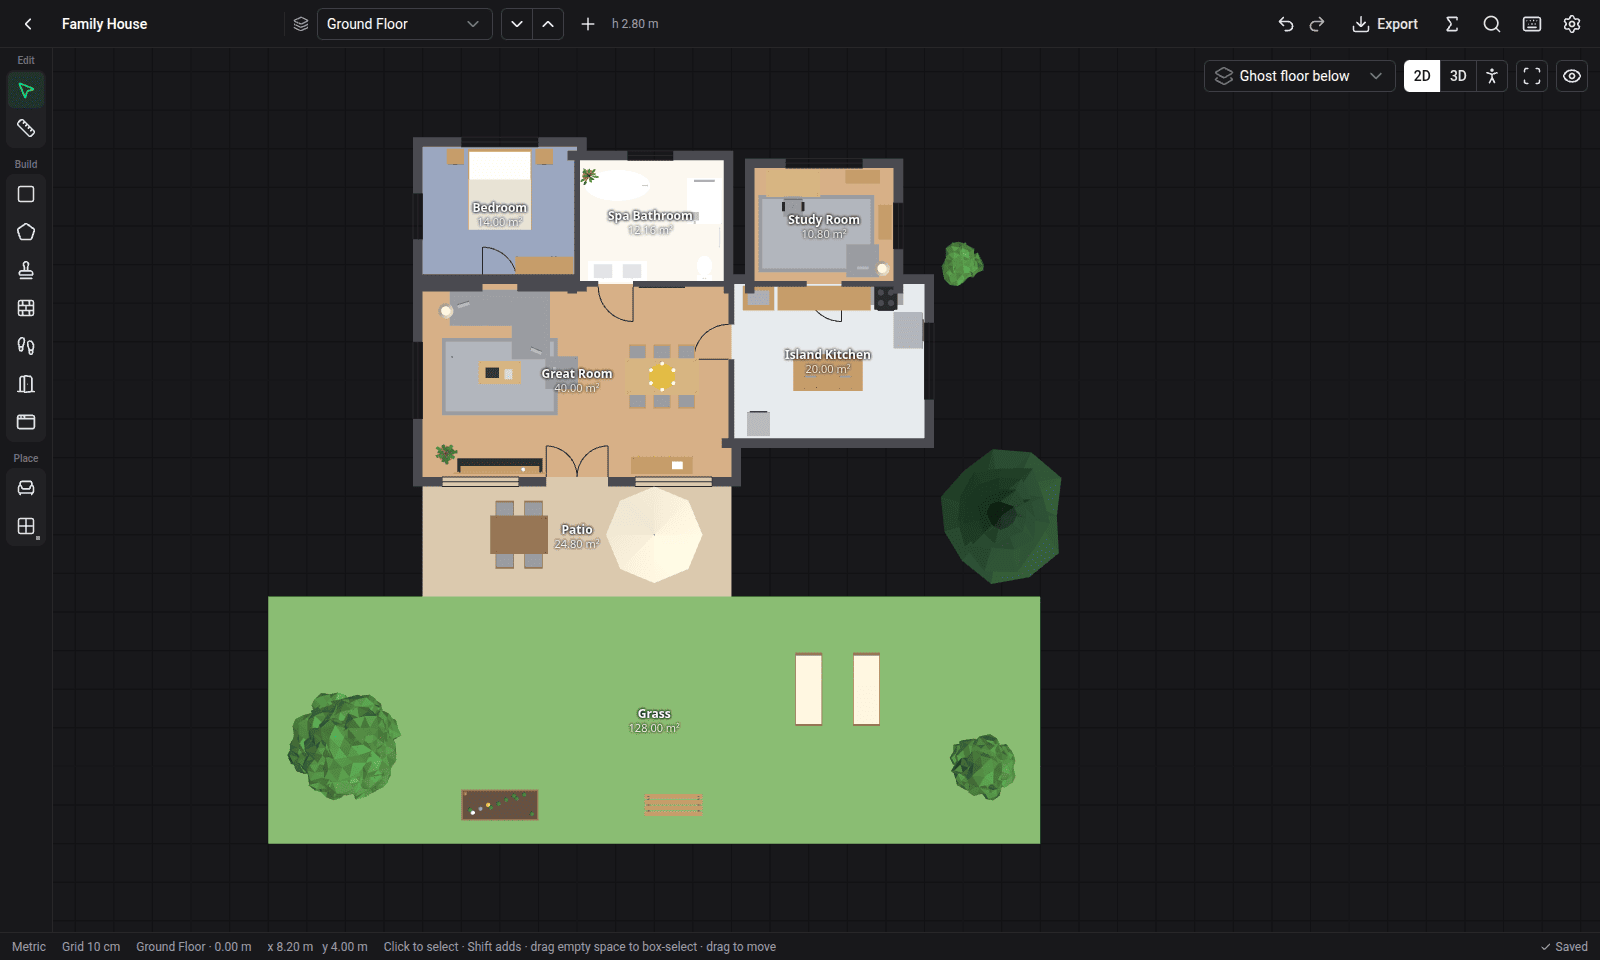The height and width of the screenshot is (960, 1600).
Task: Select the door tool
Action: coord(26,384)
